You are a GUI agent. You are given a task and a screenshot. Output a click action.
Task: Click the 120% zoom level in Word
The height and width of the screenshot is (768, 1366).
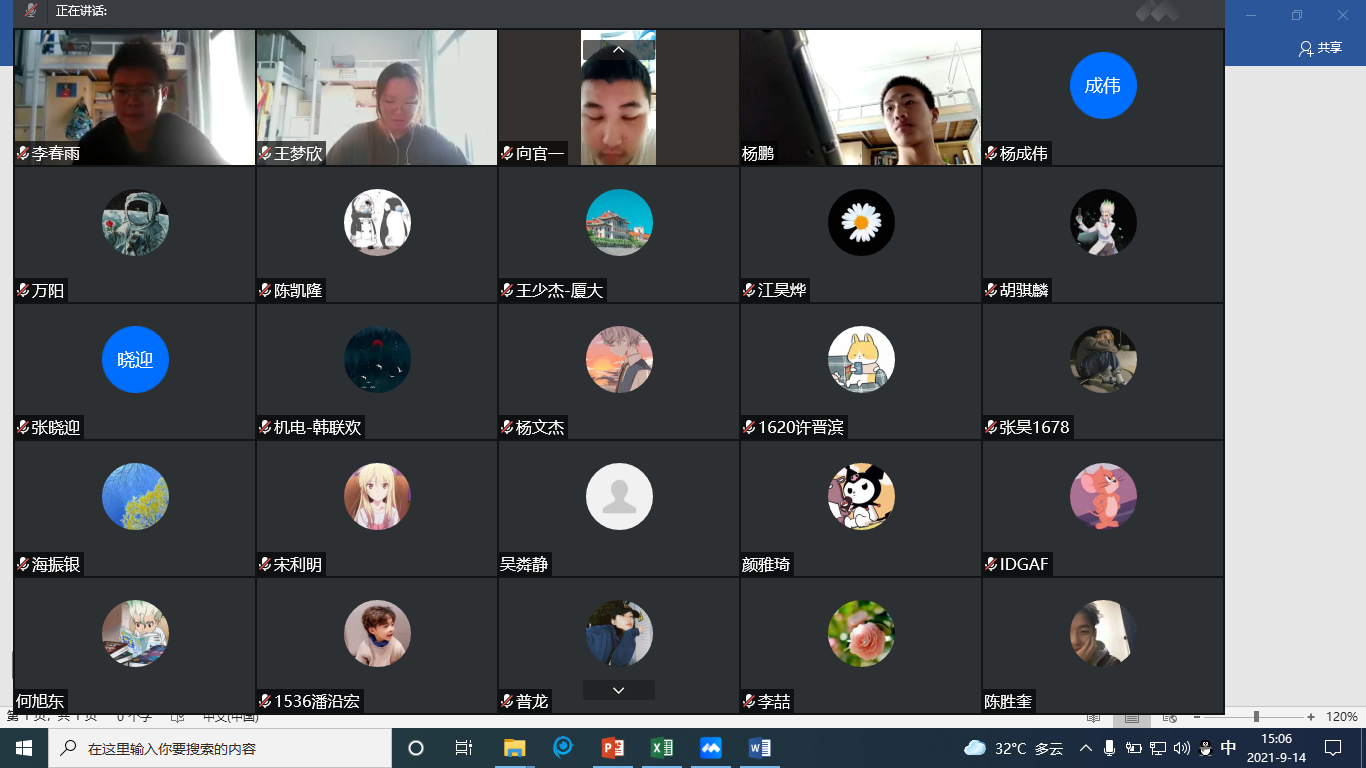pos(1342,717)
